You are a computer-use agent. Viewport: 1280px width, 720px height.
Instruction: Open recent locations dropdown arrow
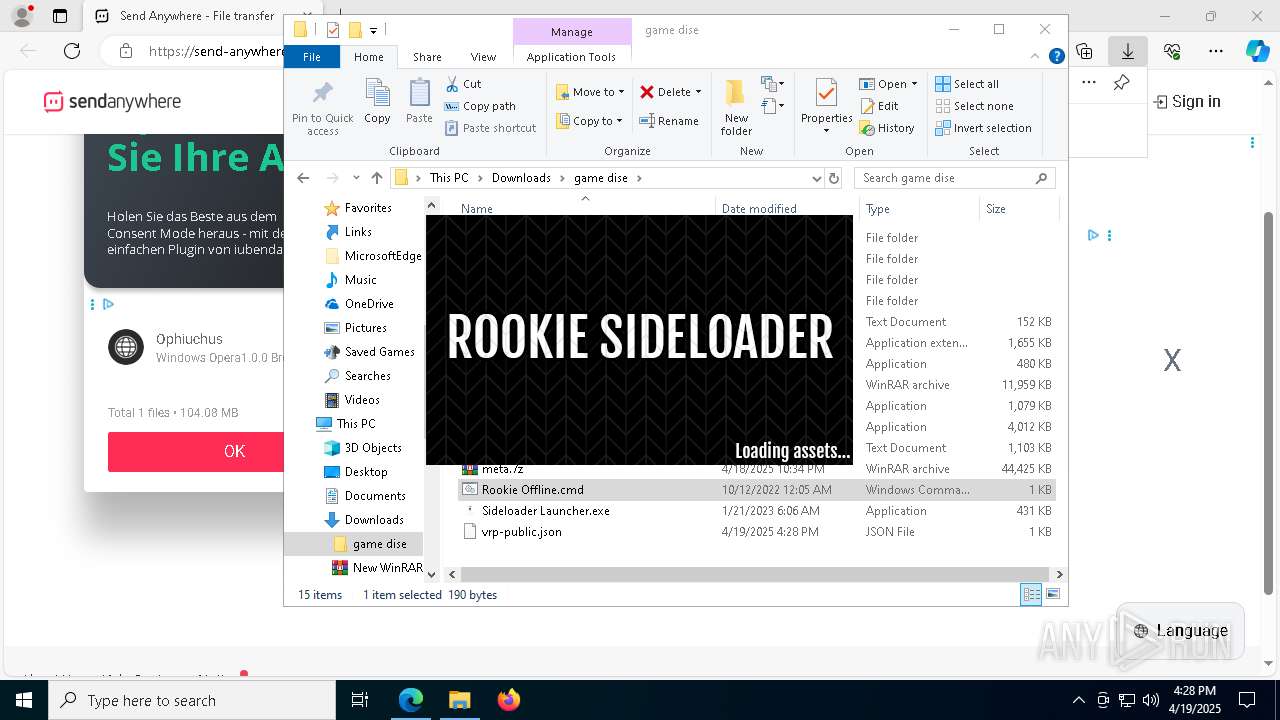click(355, 178)
